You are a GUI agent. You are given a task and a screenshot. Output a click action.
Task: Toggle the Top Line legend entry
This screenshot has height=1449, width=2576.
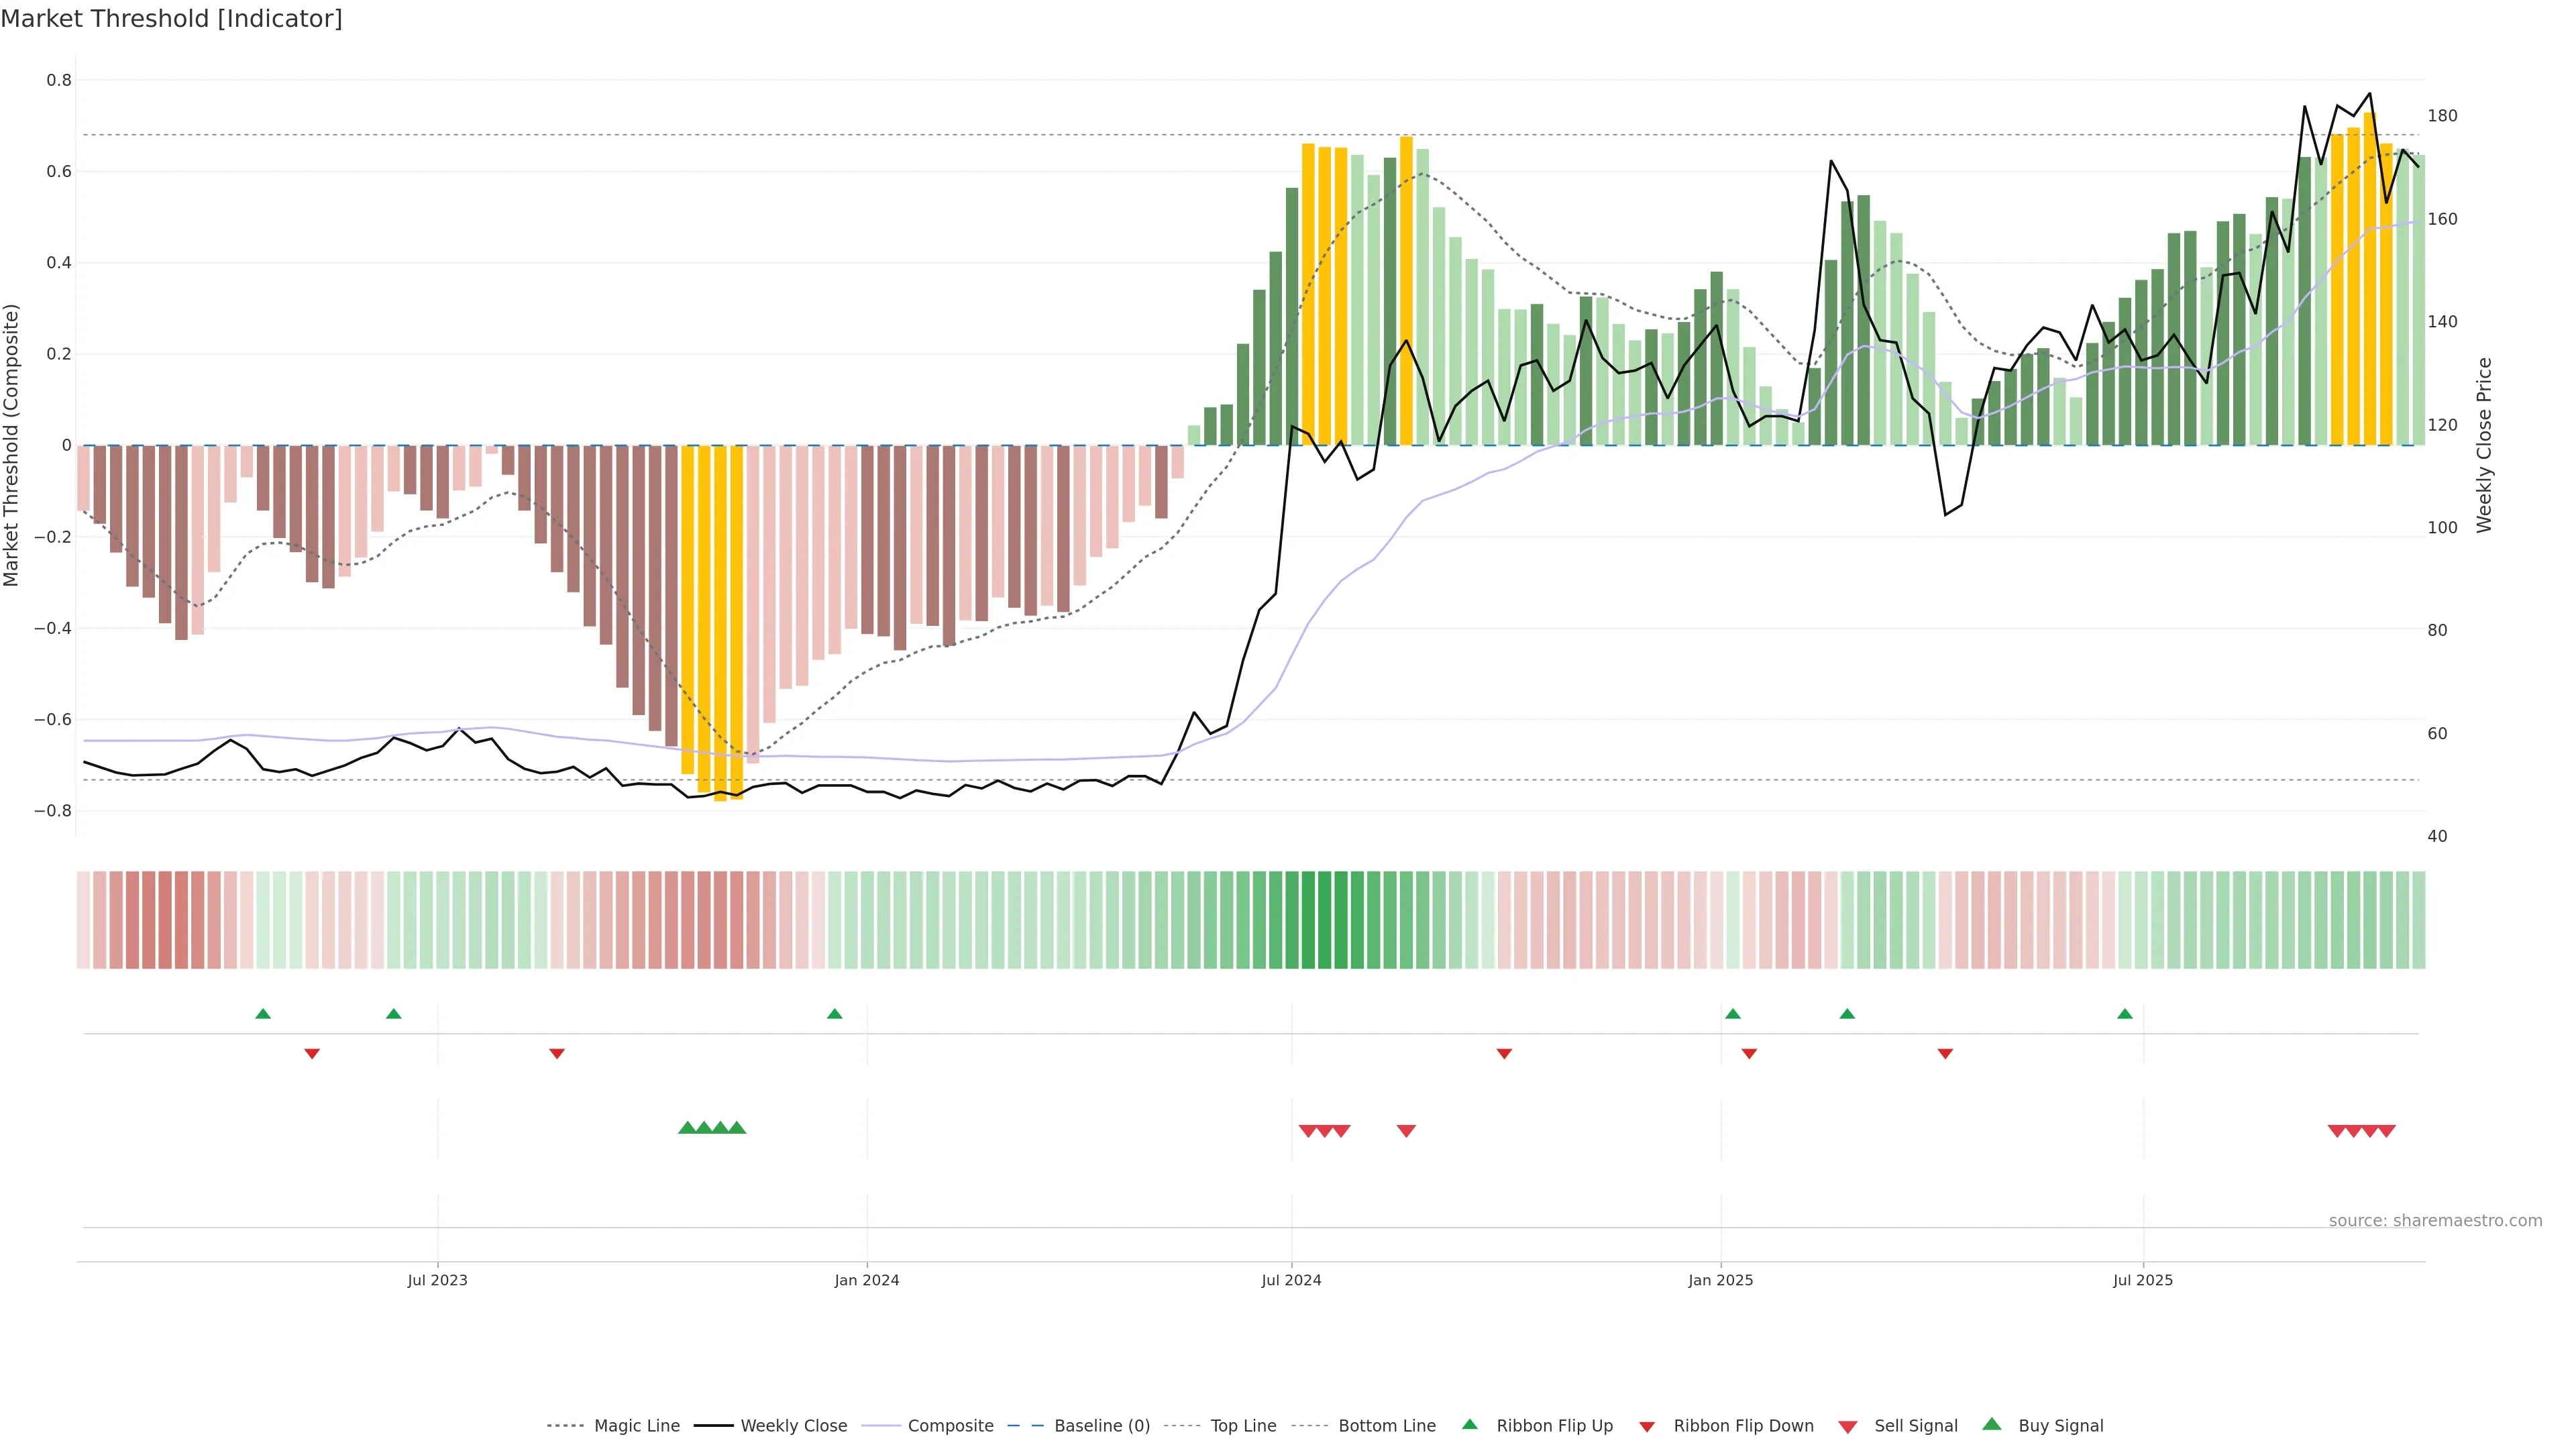1243,1426
